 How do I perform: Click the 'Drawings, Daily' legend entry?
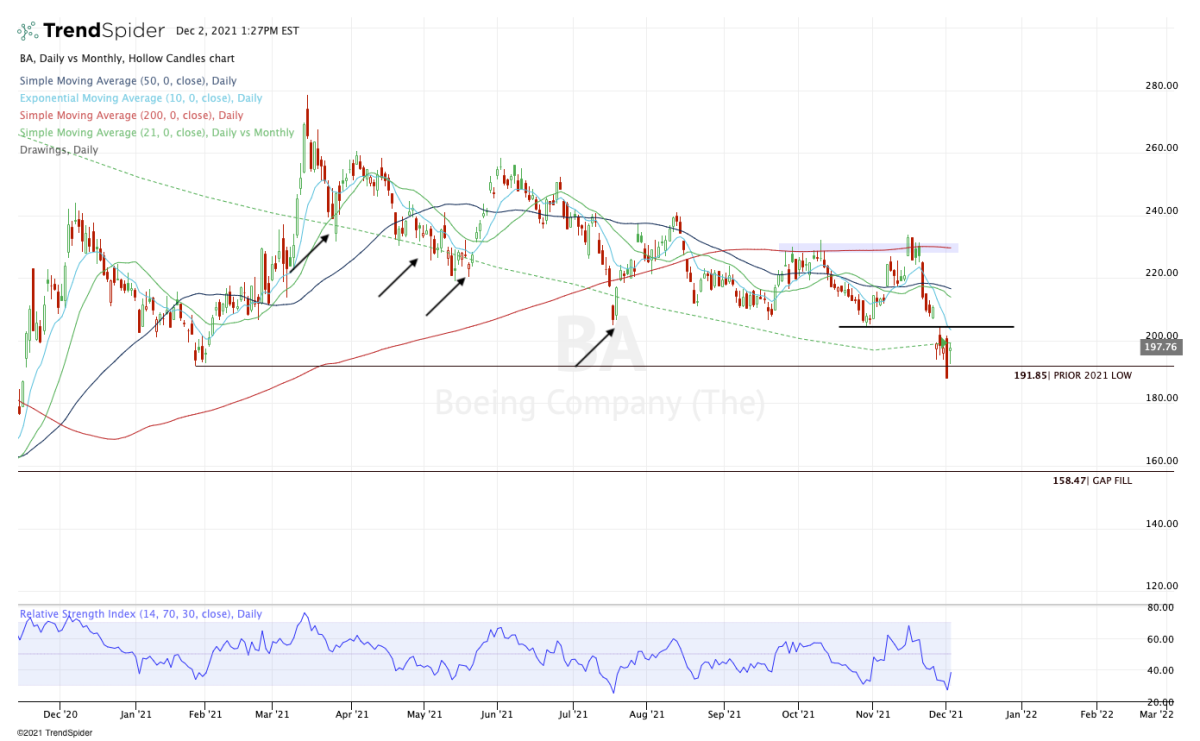tap(59, 150)
